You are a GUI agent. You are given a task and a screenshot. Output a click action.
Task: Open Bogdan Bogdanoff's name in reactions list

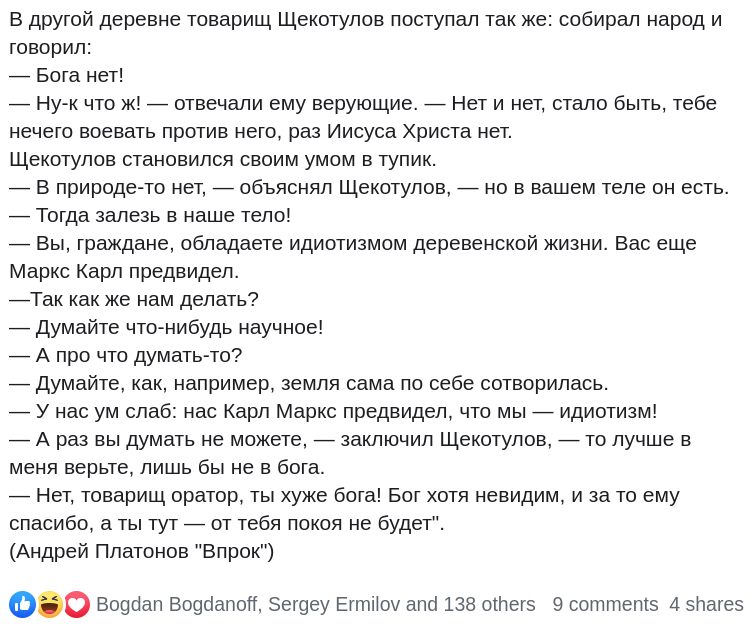coord(177,604)
